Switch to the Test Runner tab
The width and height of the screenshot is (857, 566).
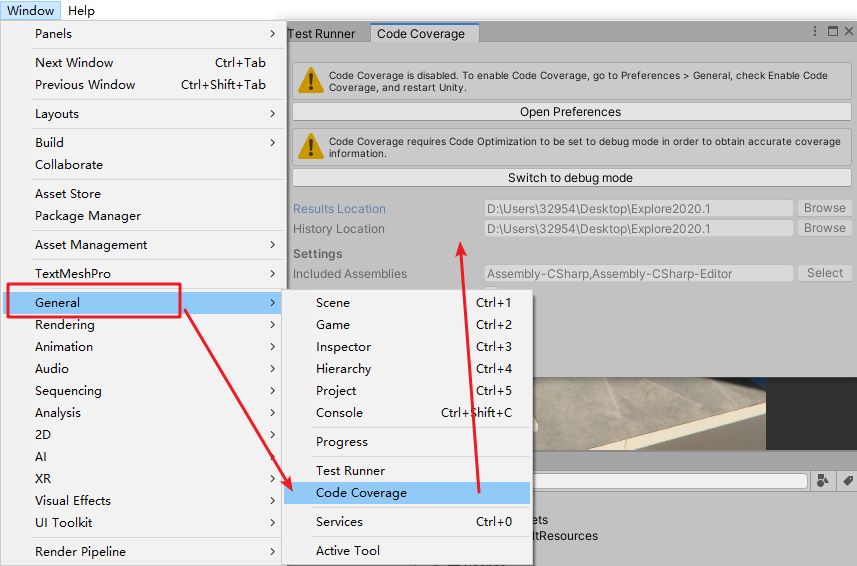321,34
